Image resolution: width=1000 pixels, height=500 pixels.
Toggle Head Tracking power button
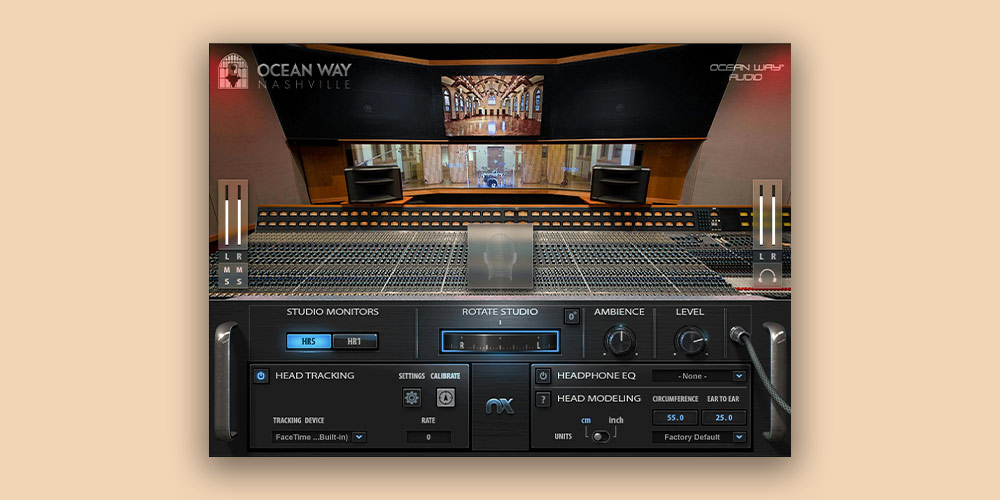tap(261, 376)
